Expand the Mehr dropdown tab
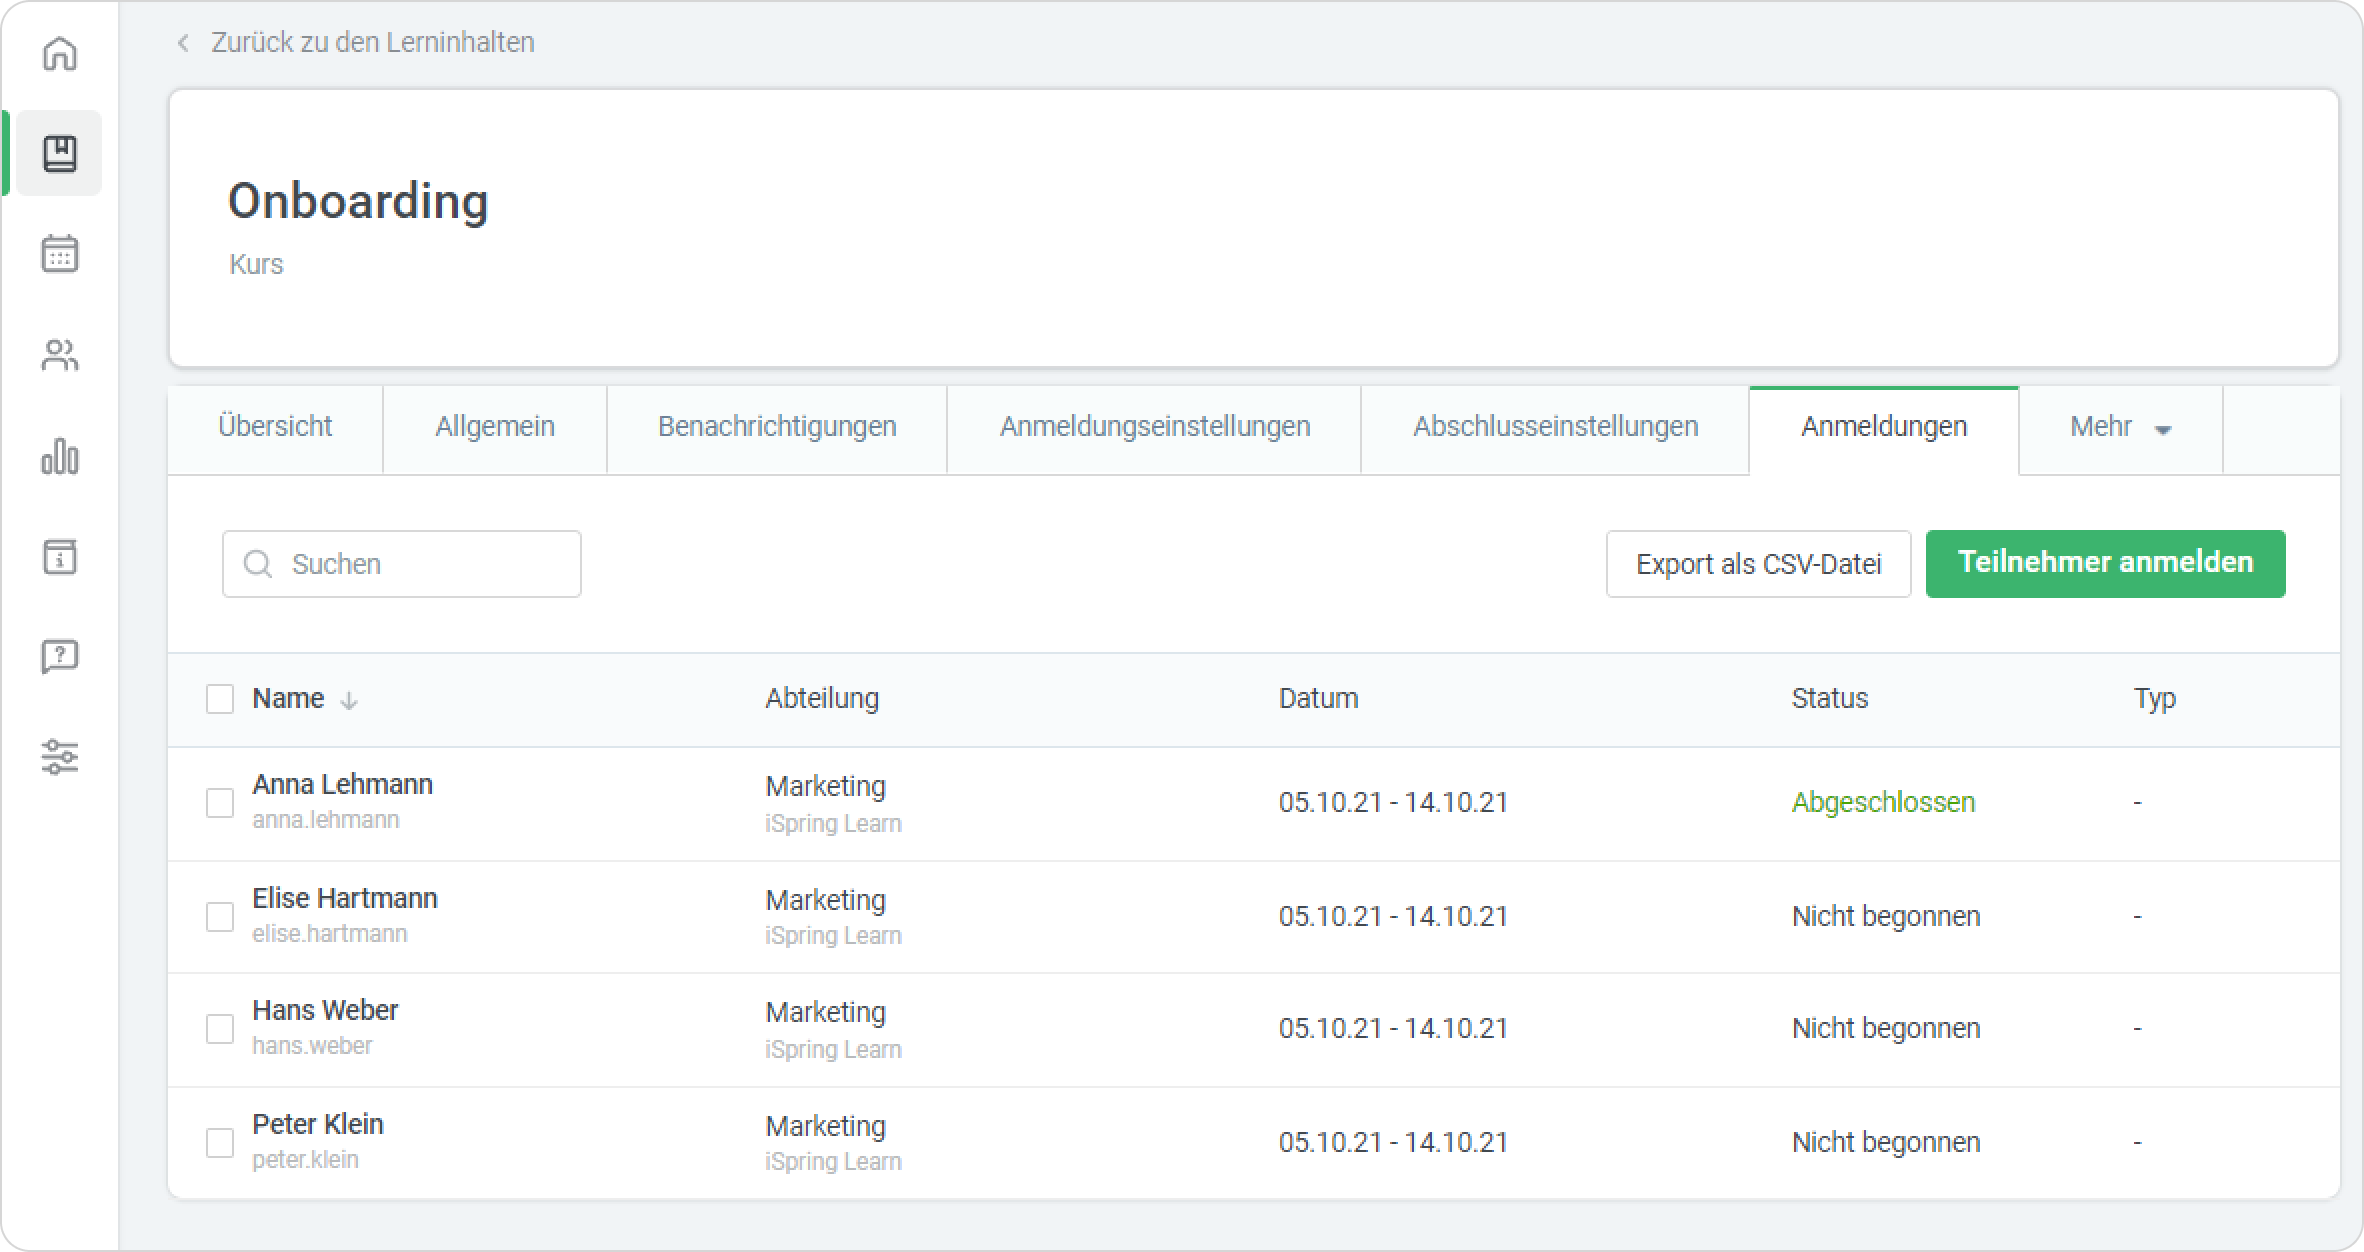 pyautogui.click(x=2120, y=428)
